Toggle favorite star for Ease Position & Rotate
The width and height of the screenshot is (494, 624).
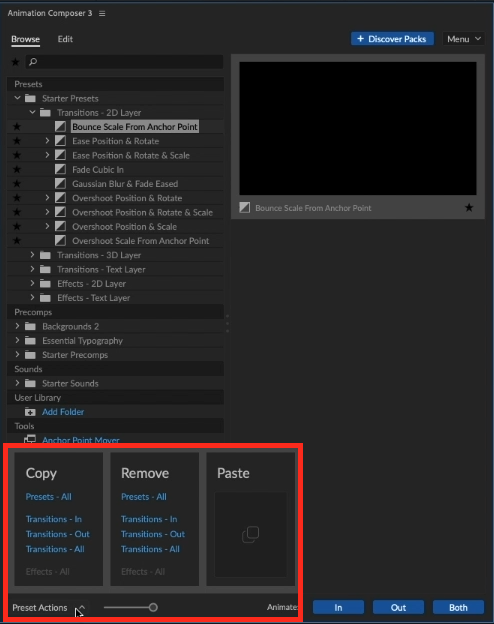tap(17, 141)
